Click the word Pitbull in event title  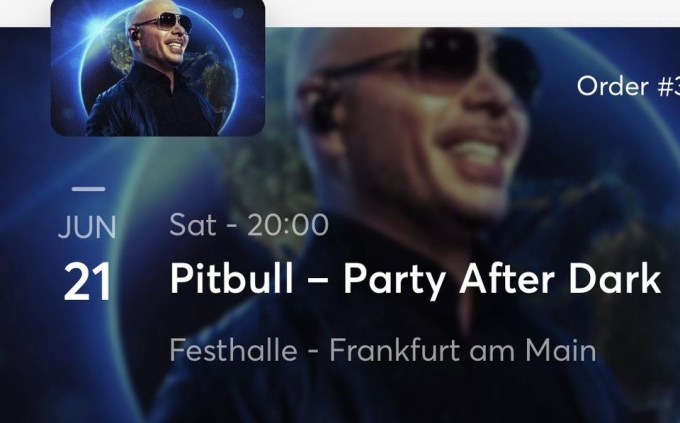pyautogui.click(x=231, y=279)
